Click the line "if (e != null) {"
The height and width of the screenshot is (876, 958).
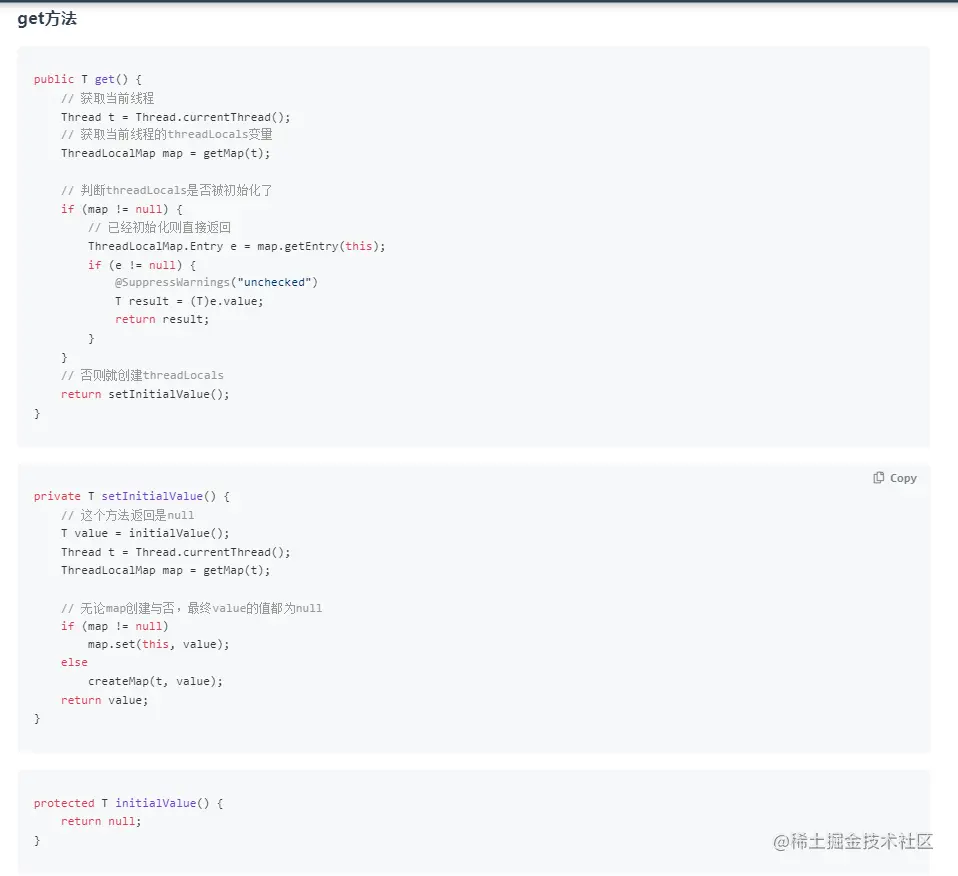click(x=142, y=265)
